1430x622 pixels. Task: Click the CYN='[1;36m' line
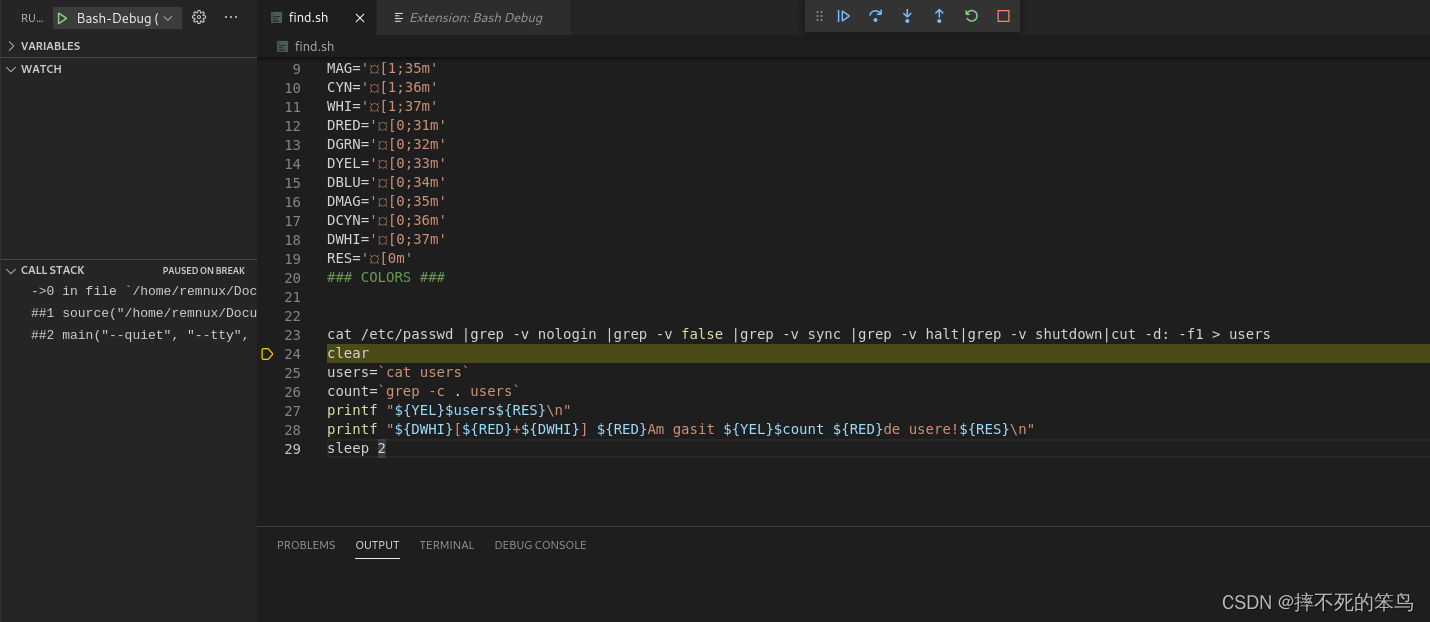tap(382, 88)
